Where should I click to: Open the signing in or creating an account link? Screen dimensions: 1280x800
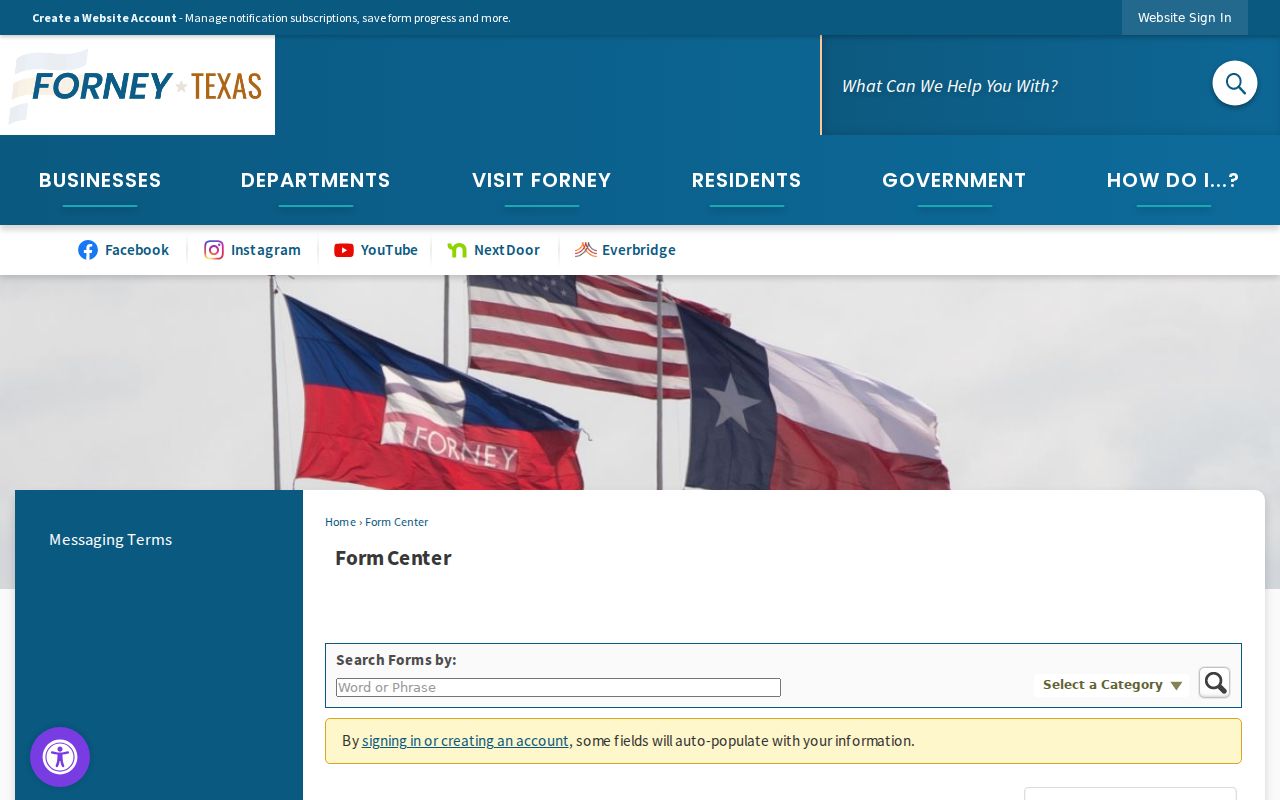click(465, 741)
